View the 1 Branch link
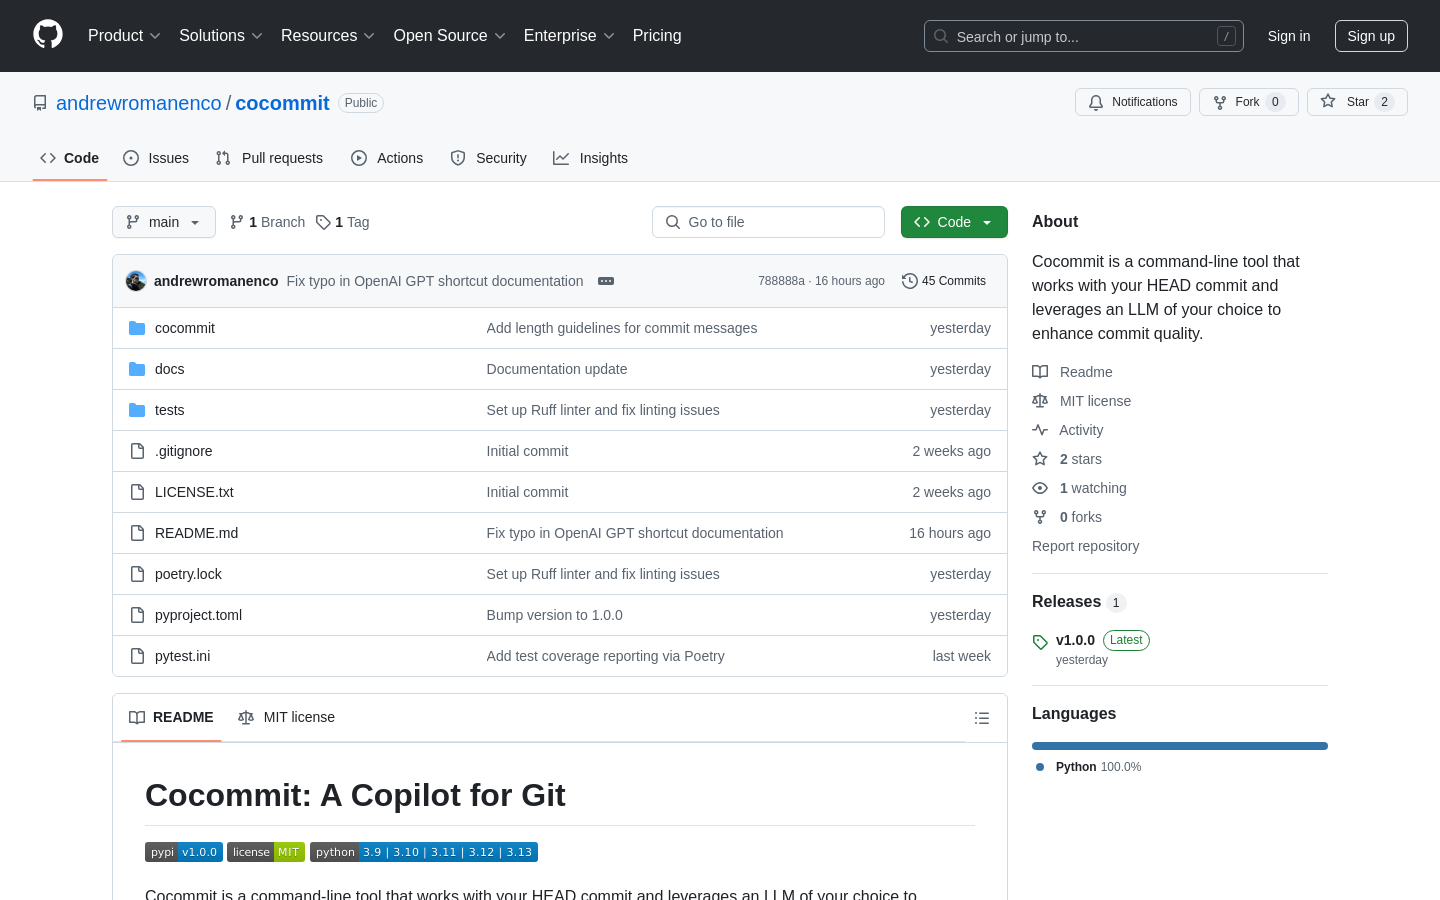 coord(267,222)
